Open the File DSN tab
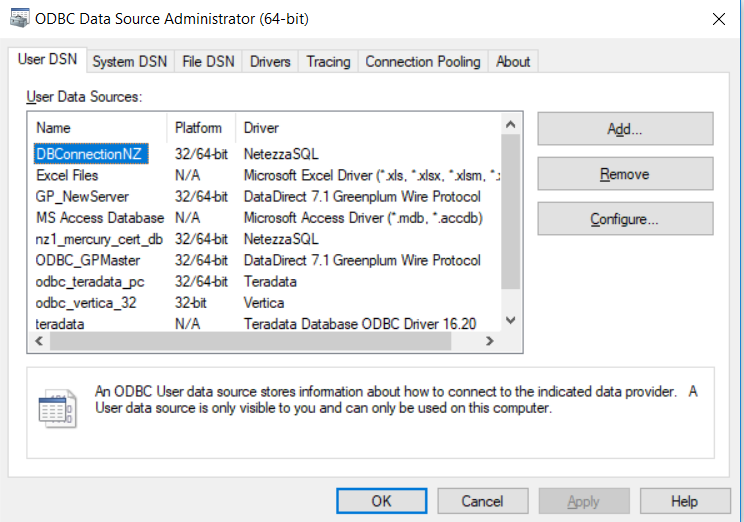Image resolution: width=744 pixels, height=522 pixels. pos(208,61)
